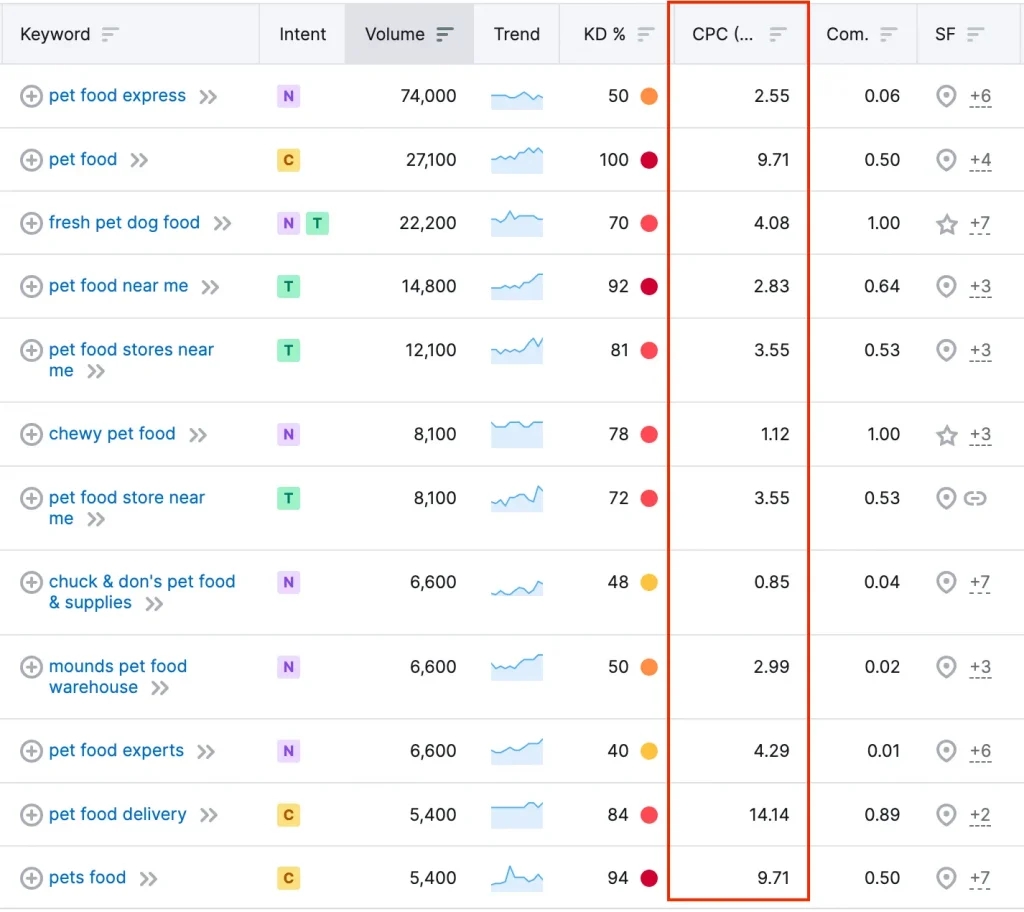Add 'fresh pet dog food' with plus icon
1024x912 pixels.
tap(31, 223)
